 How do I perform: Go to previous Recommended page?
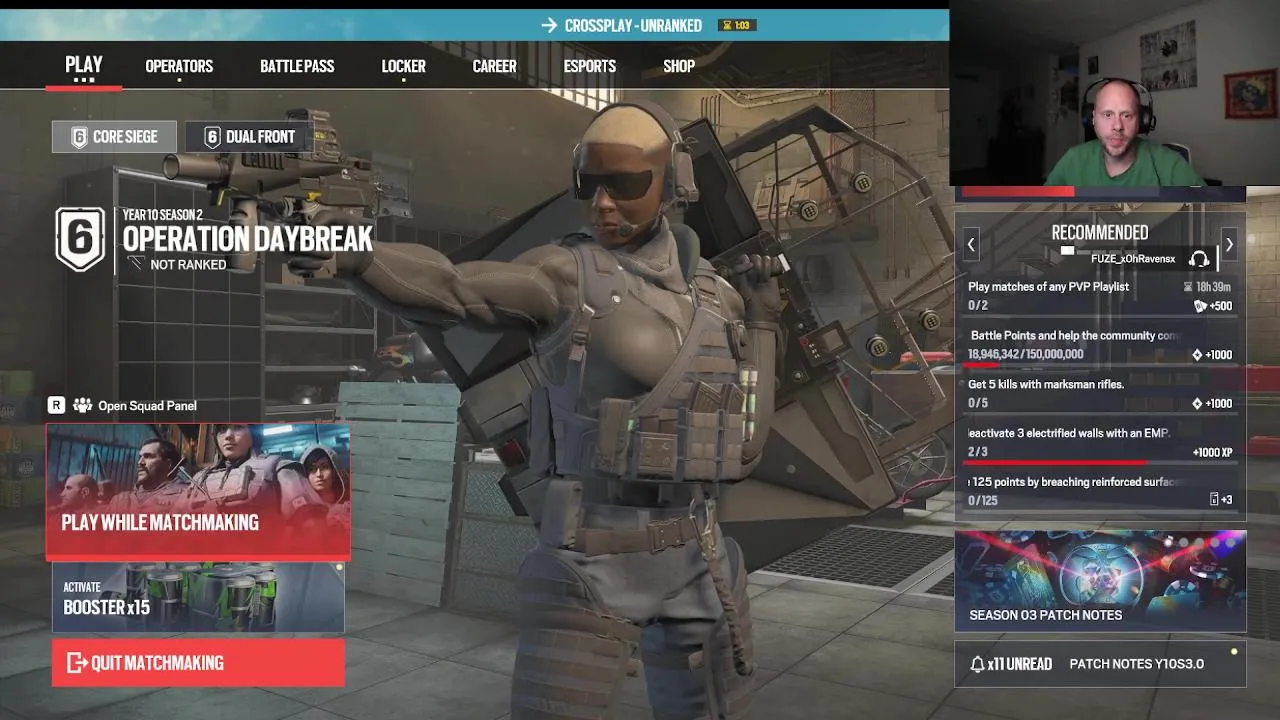(x=970, y=244)
